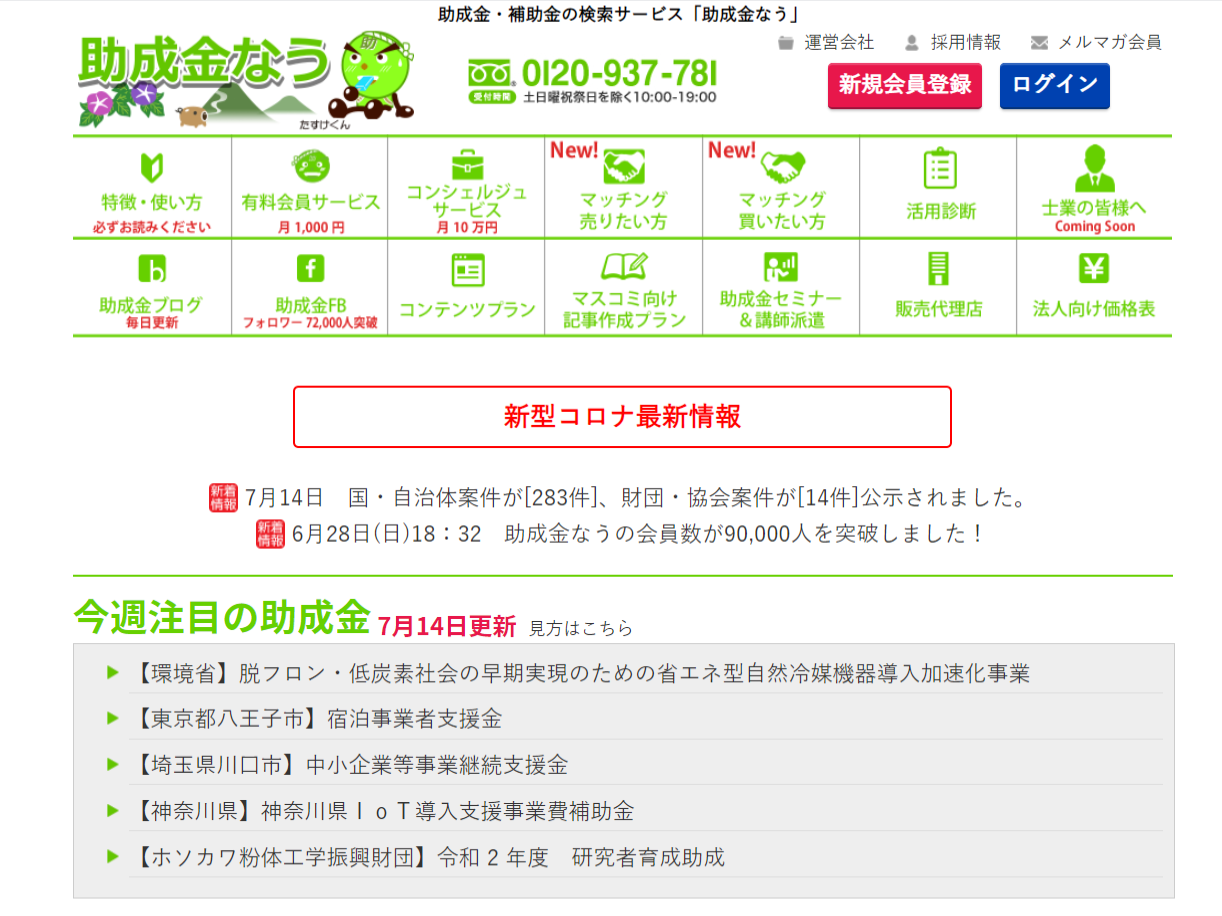Open 東京都八王子市 宿泊事業者支援金 link

(x=316, y=719)
